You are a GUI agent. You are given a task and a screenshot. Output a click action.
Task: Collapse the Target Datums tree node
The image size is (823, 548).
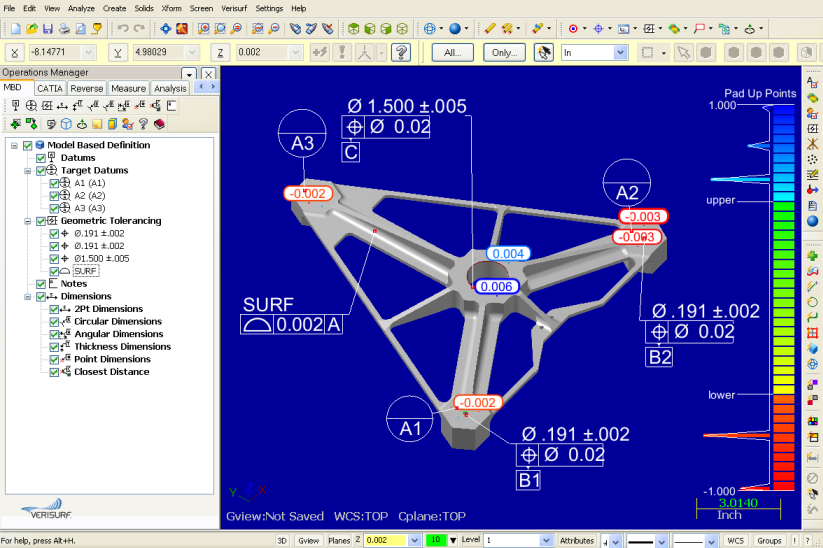tap(27, 171)
